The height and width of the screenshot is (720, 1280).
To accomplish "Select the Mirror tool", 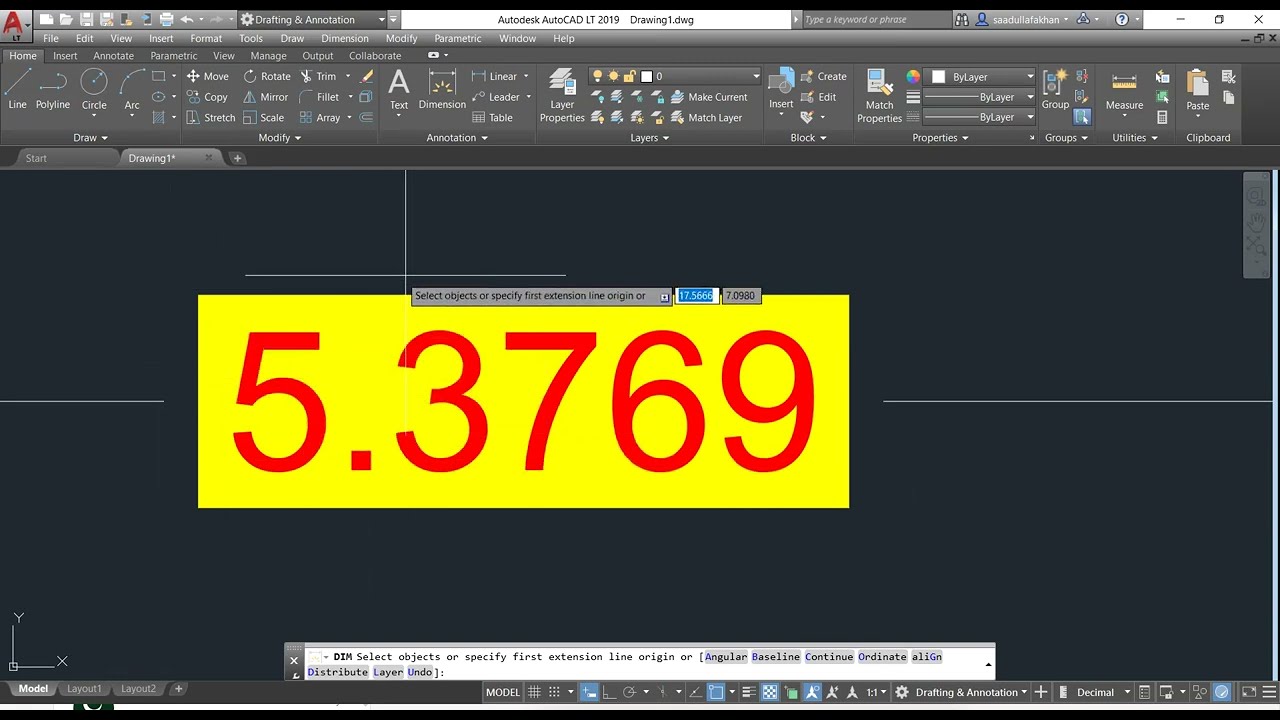I will pyautogui.click(x=265, y=97).
